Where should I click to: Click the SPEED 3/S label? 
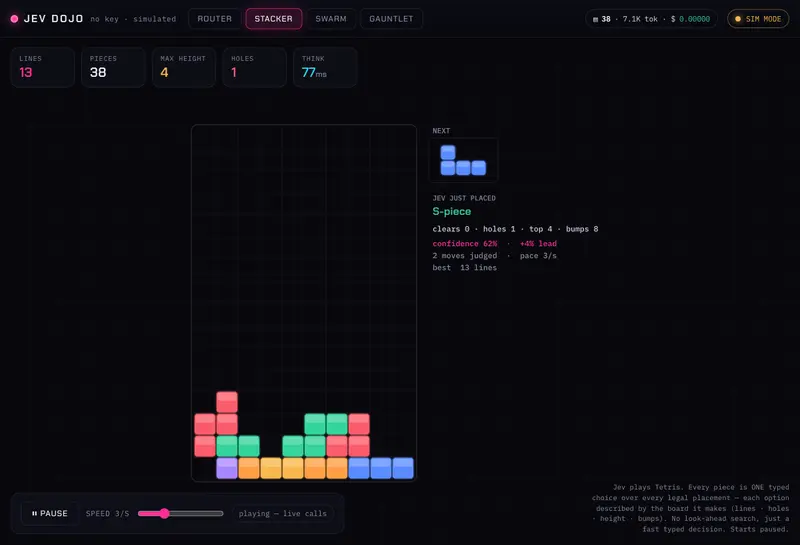point(107,513)
